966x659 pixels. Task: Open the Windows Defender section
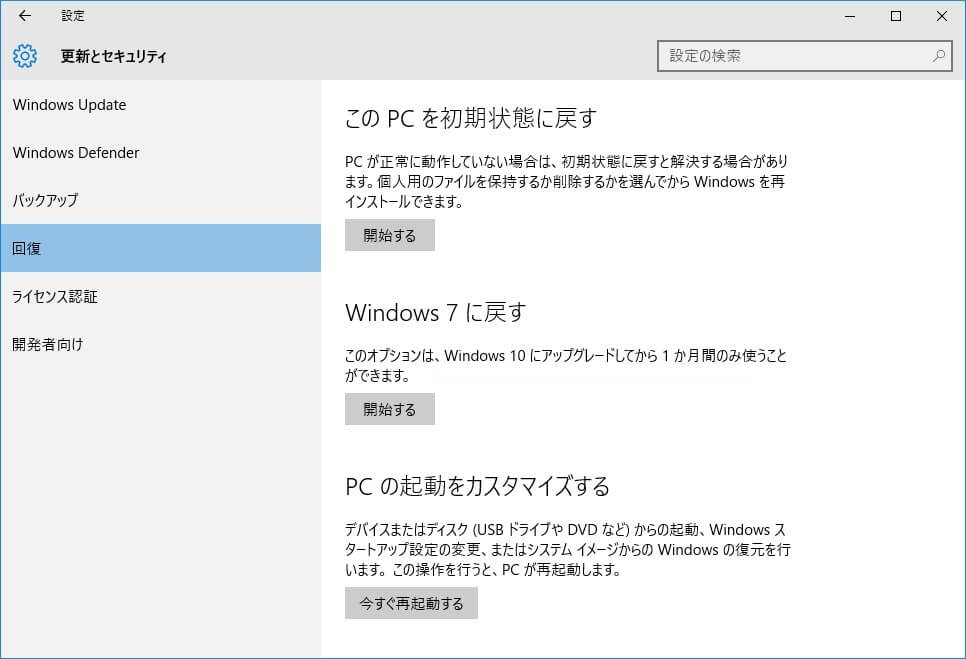click(76, 152)
